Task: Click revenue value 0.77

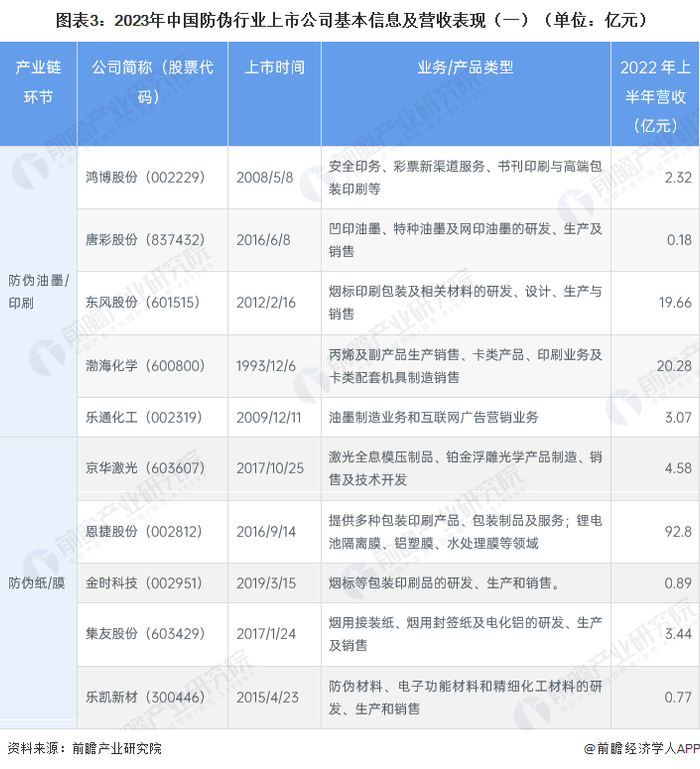Action: point(678,697)
